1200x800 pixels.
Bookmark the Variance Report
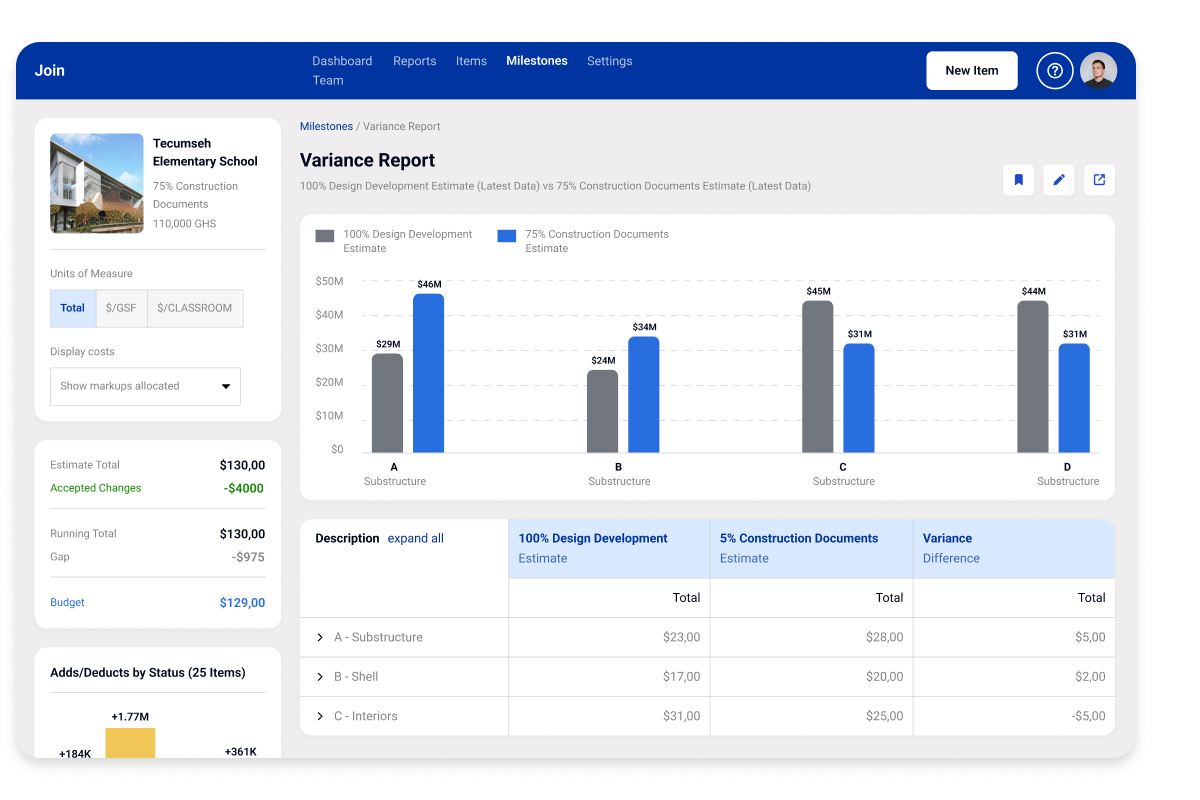[x=1019, y=180]
